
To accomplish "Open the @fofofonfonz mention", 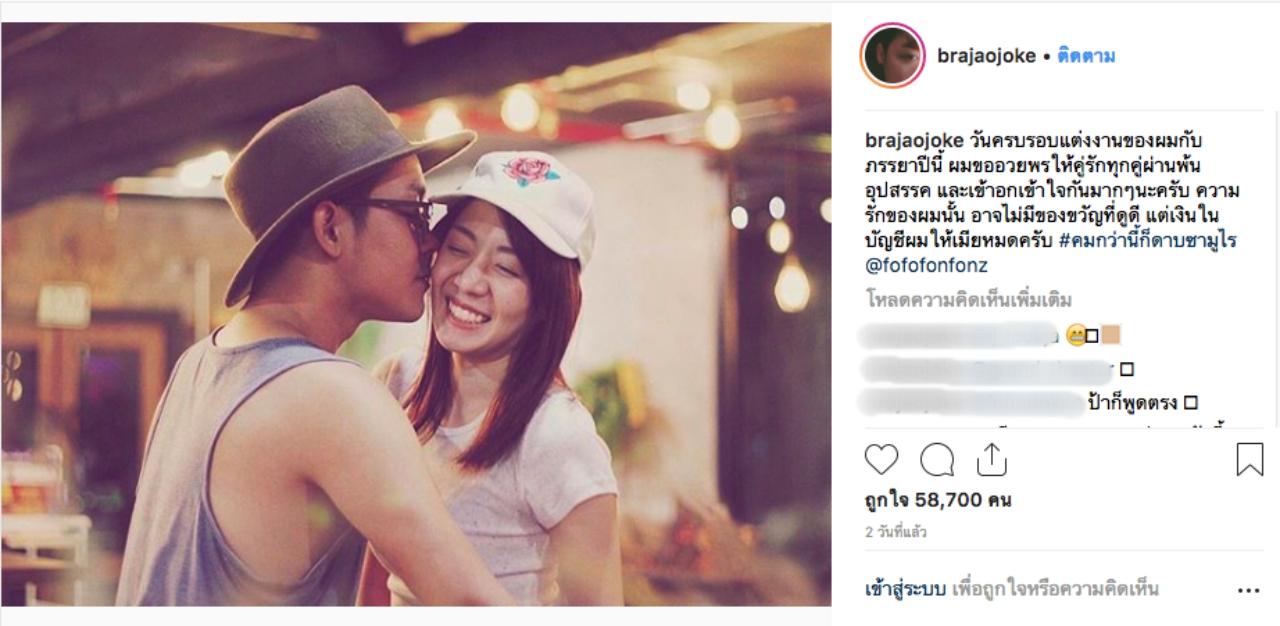I will pos(926,266).
